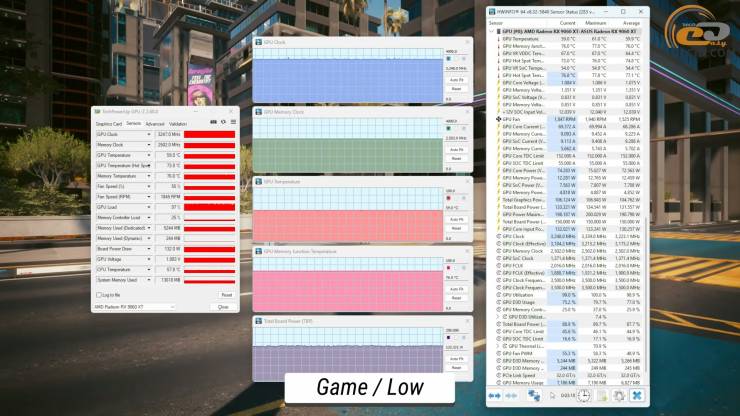Screen dimensions: 740x416
Task: Open the GPU Clock sensor dropdown
Action: (148, 134)
